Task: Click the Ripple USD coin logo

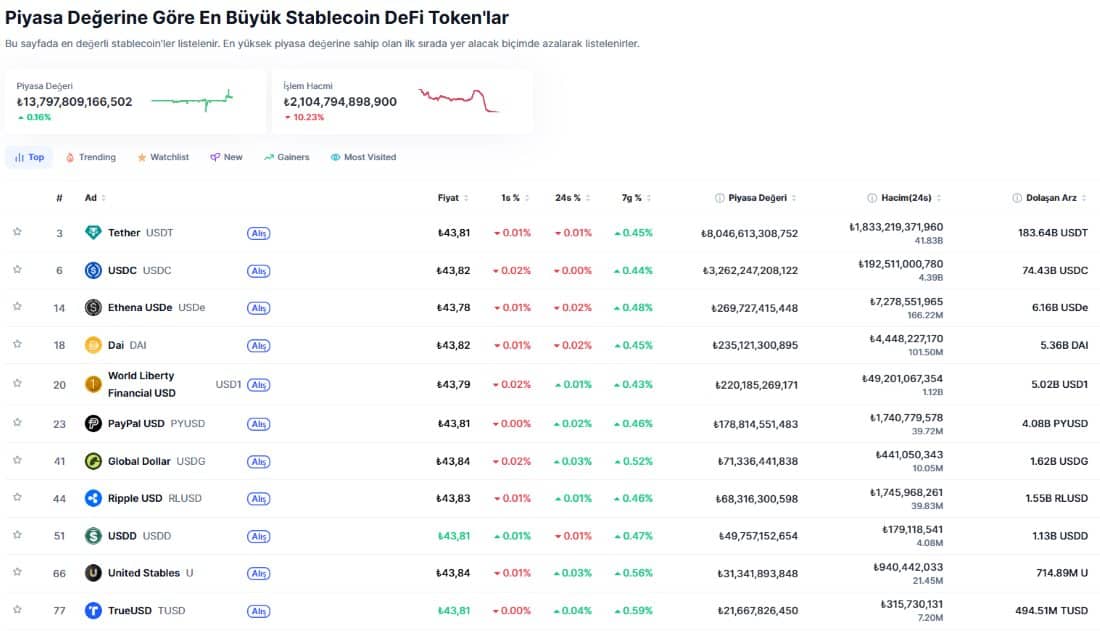Action: [93, 498]
